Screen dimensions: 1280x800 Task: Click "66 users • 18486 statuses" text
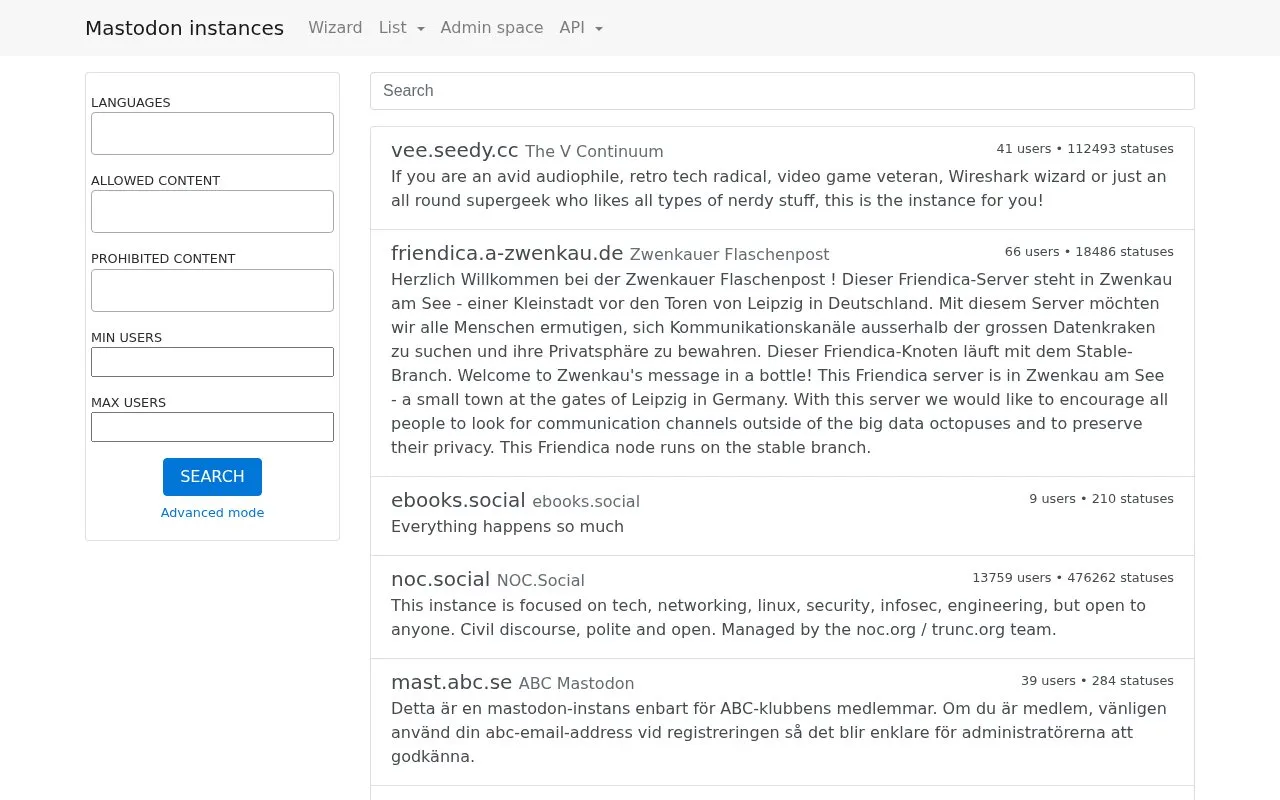pyautogui.click(x=1089, y=252)
